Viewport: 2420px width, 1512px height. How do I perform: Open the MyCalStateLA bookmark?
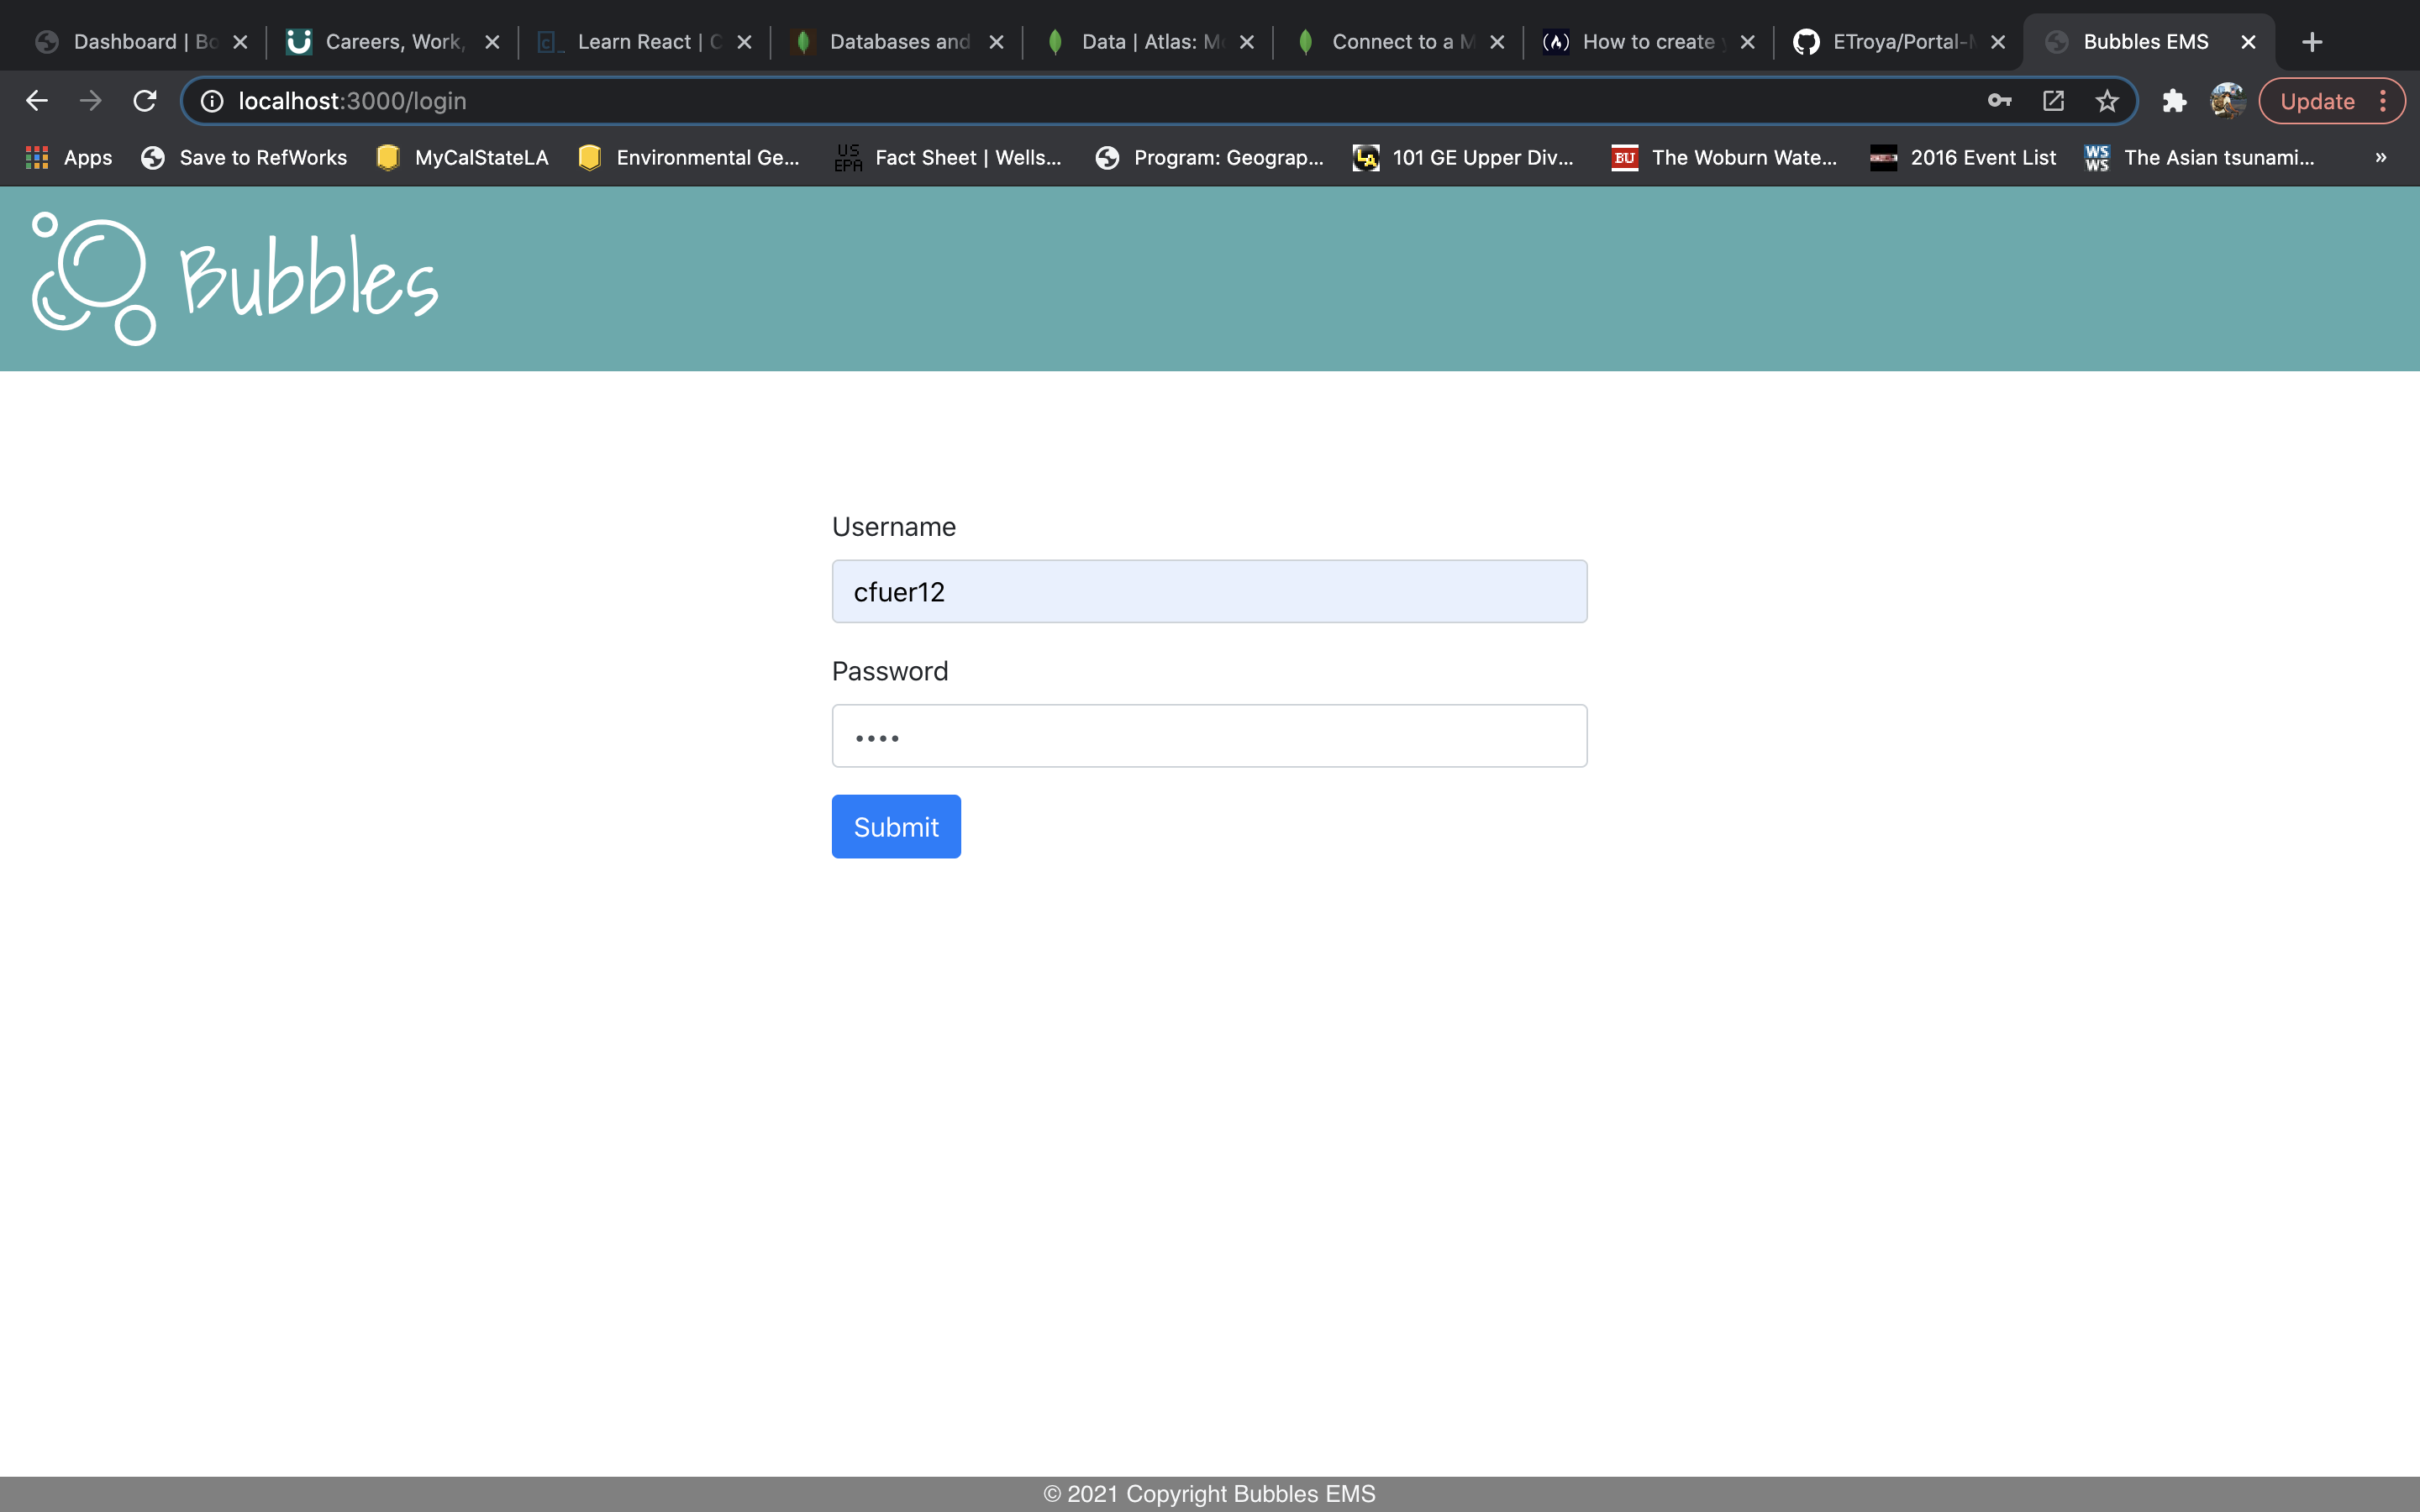tap(463, 157)
